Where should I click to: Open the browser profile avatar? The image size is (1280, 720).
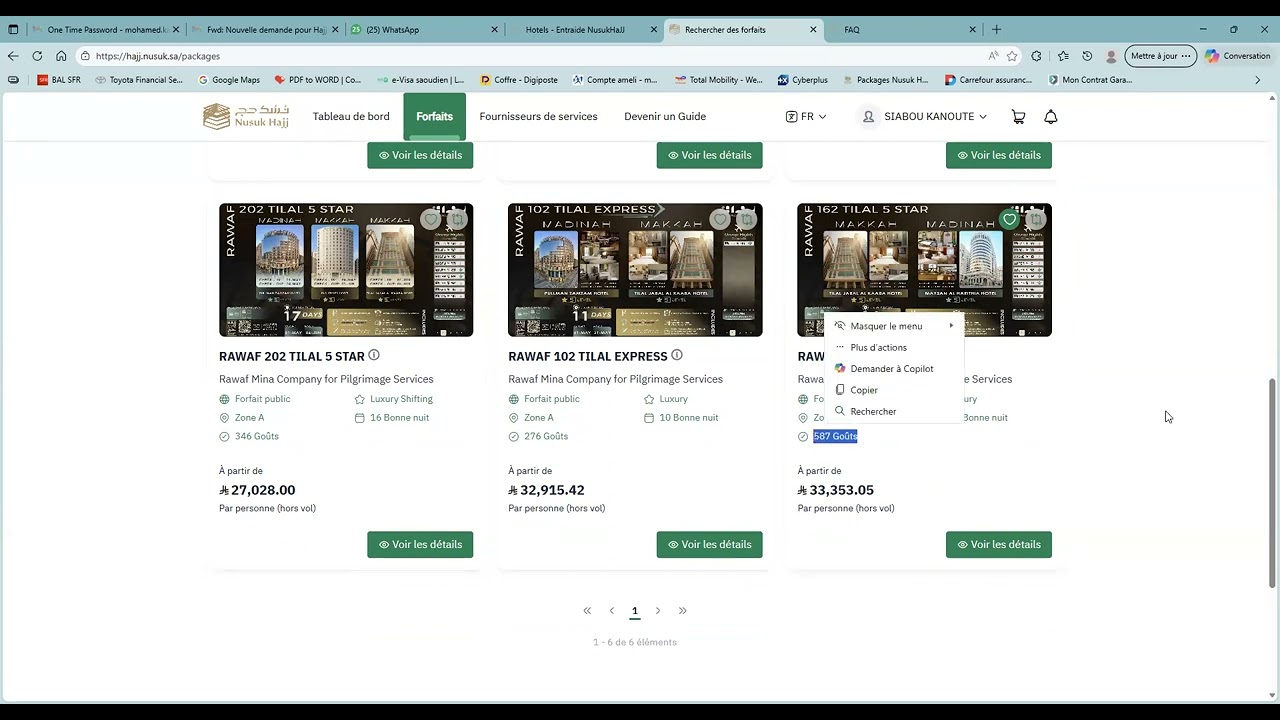pos(1111,56)
